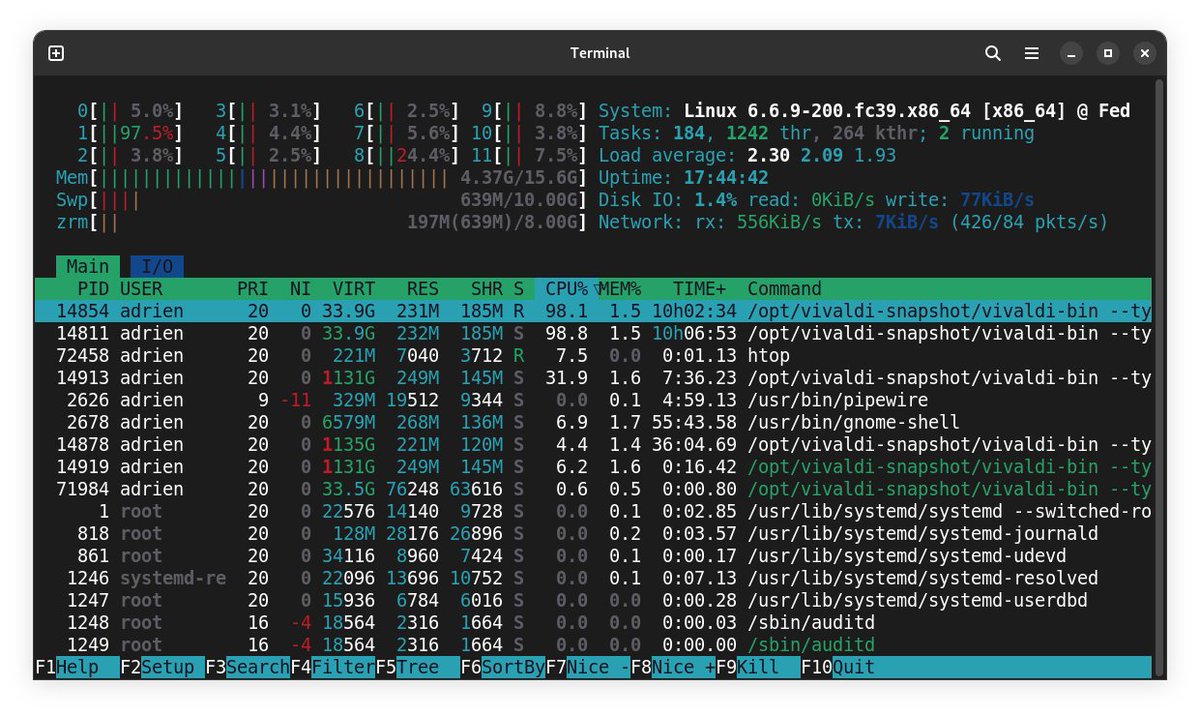Click the Uptime 17:44:42 value
Screen dimensions: 1200x716
(x=726, y=178)
